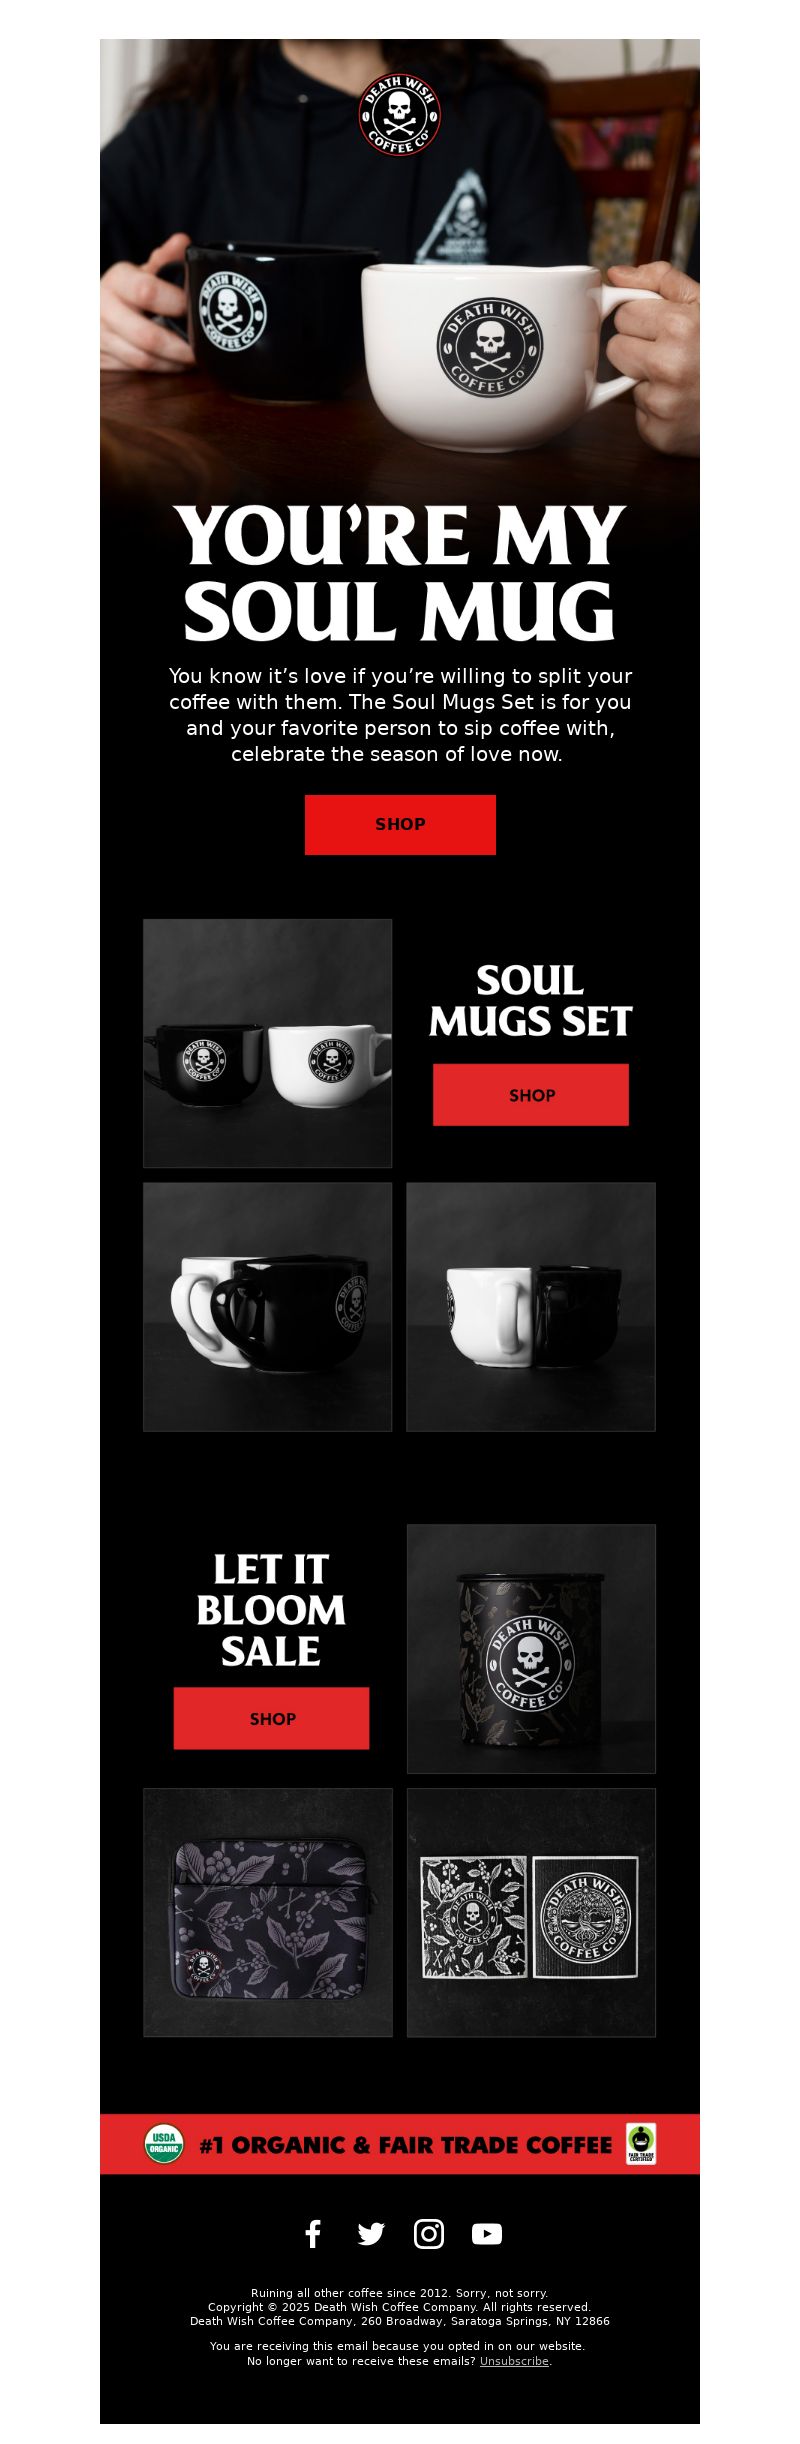Click the Shop button under Soul Mug text
Screen dimensions: 800x2444
tap(400, 825)
